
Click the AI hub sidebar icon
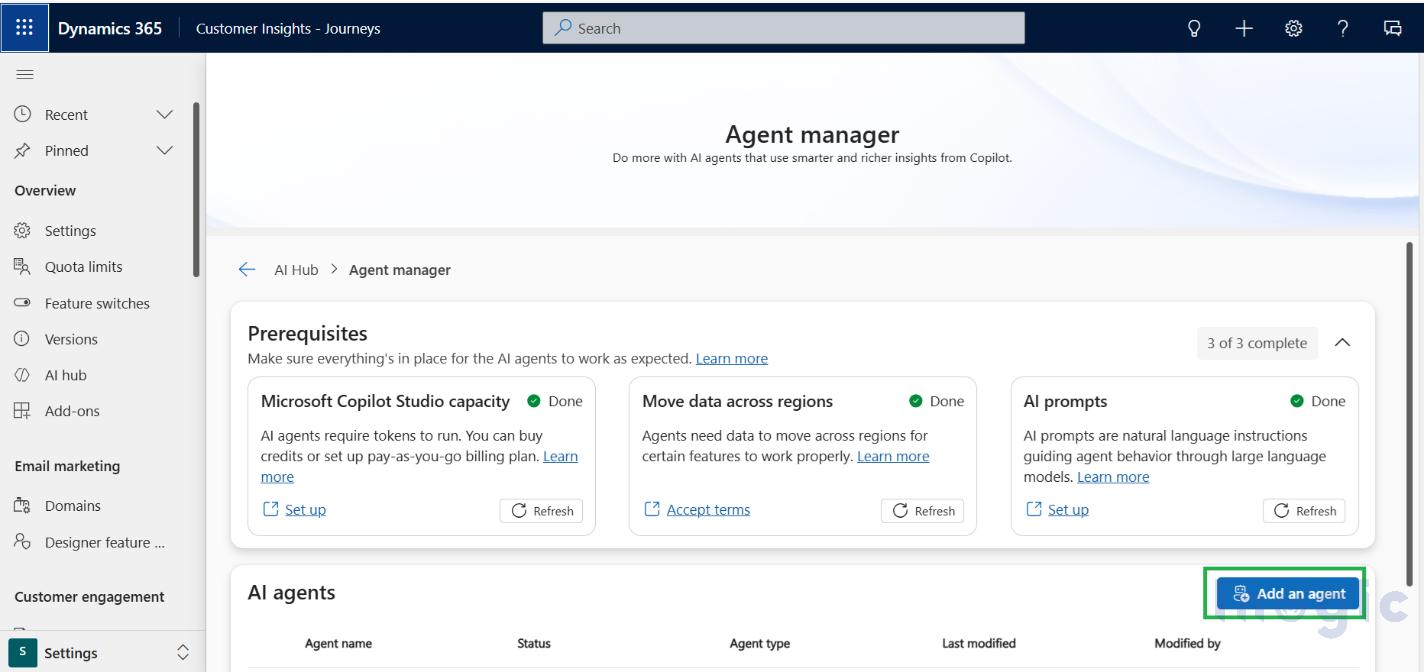(22, 375)
